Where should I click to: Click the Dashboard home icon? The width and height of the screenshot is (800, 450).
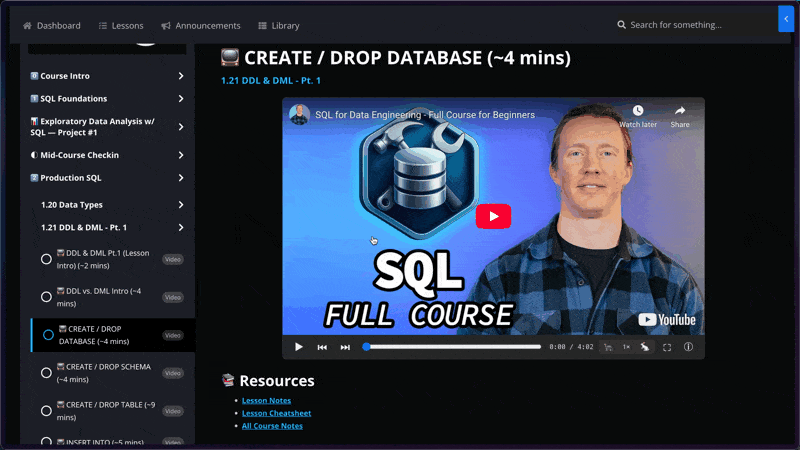(x=28, y=26)
